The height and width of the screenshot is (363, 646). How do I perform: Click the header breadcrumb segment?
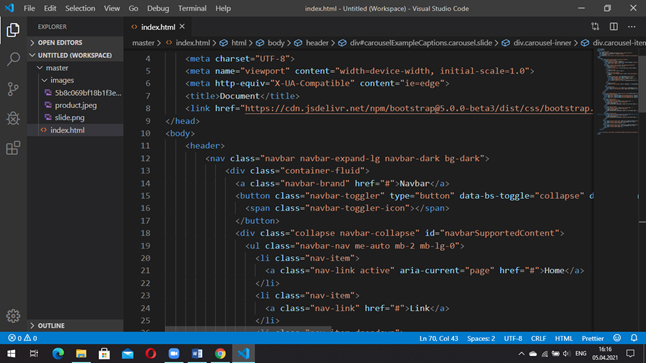coord(317,43)
